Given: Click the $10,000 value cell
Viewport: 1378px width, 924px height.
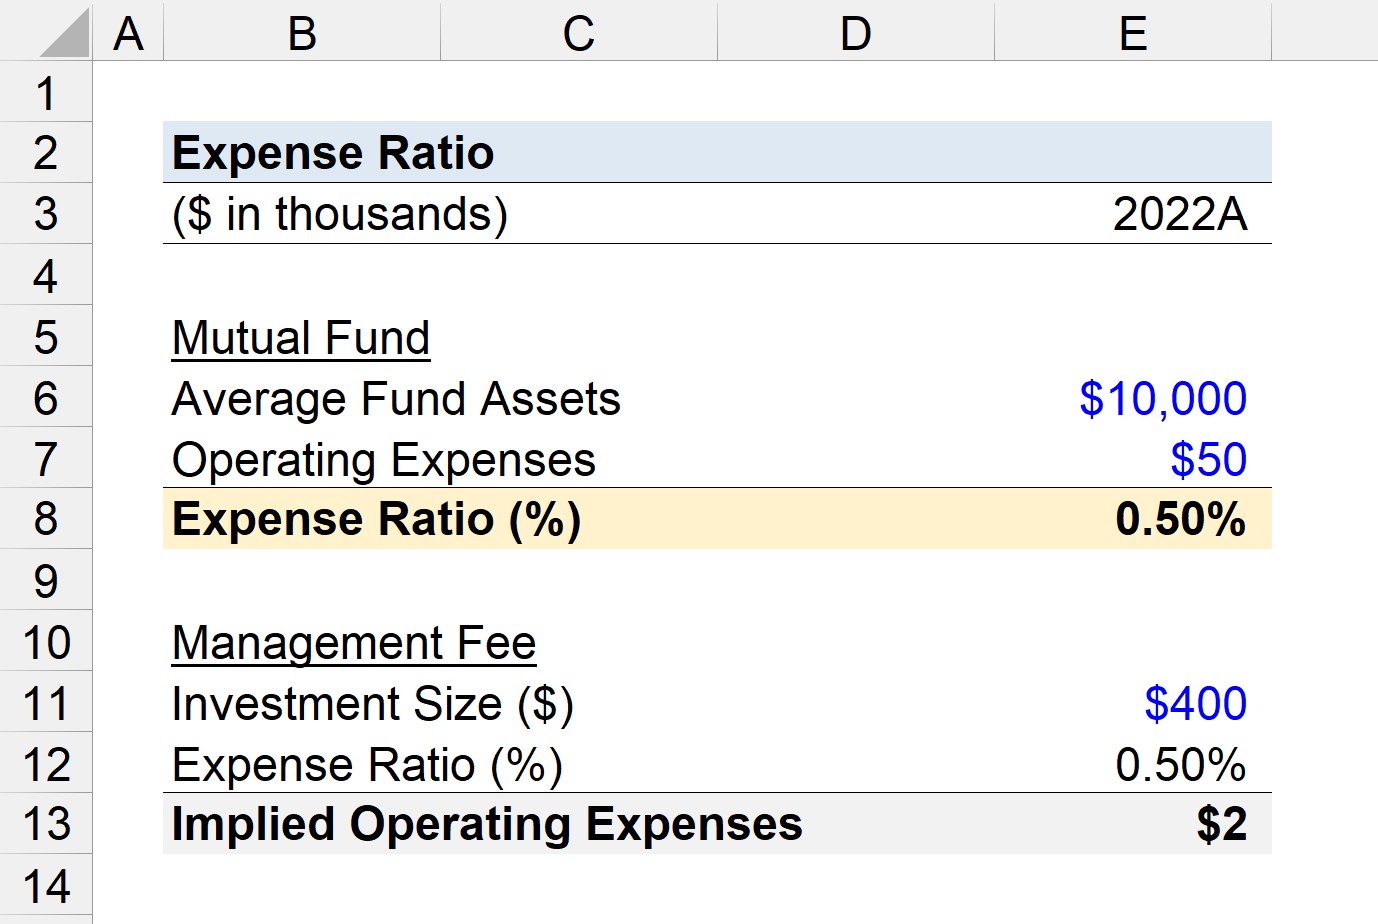Looking at the screenshot, I should [1132, 398].
